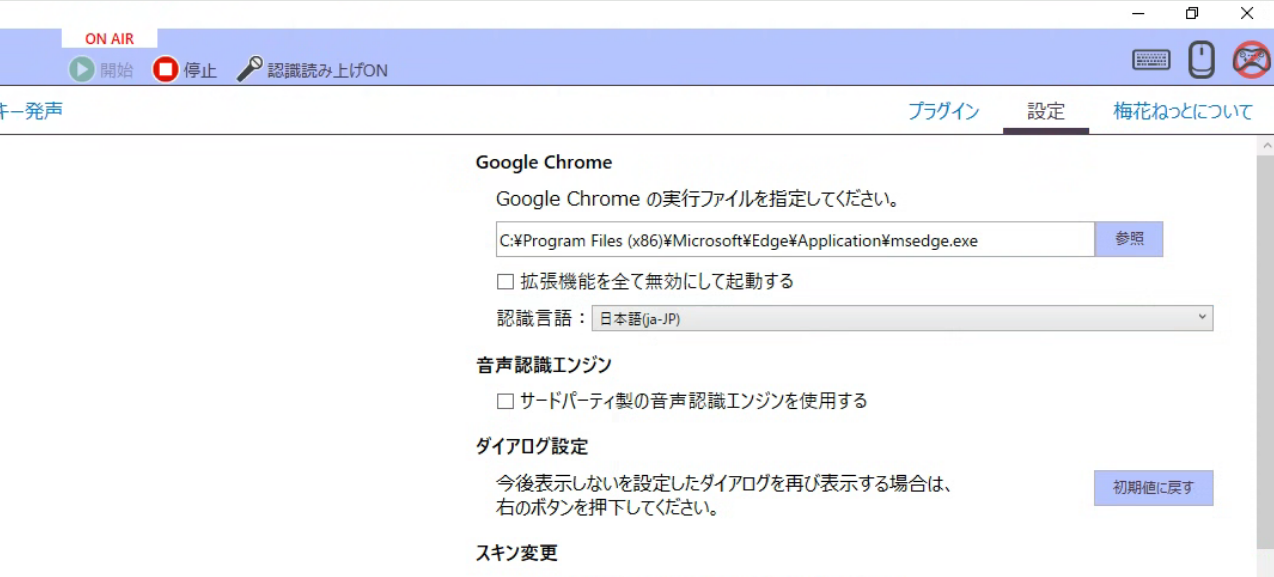
Task: Click the Chrome executable path field
Action: pos(795,241)
